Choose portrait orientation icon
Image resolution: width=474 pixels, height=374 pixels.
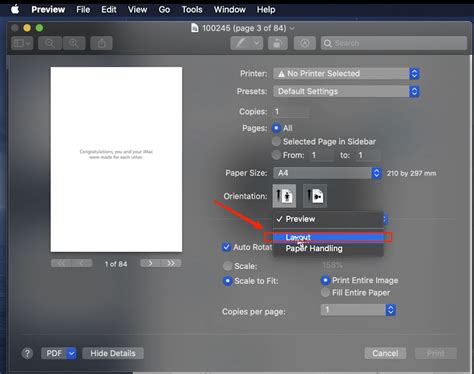284,196
